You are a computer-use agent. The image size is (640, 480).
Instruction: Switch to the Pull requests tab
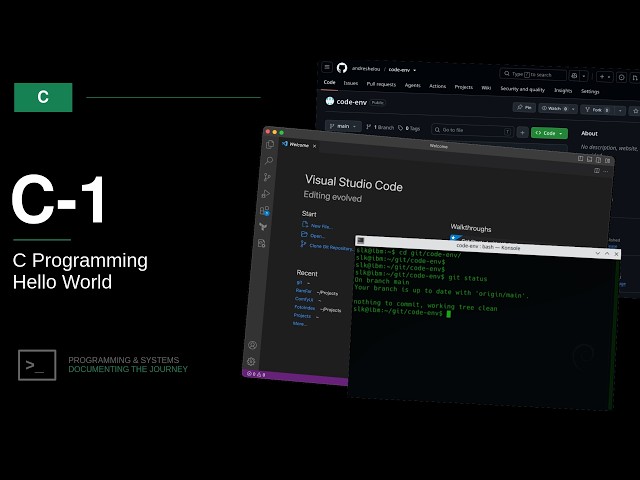click(381, 84)
